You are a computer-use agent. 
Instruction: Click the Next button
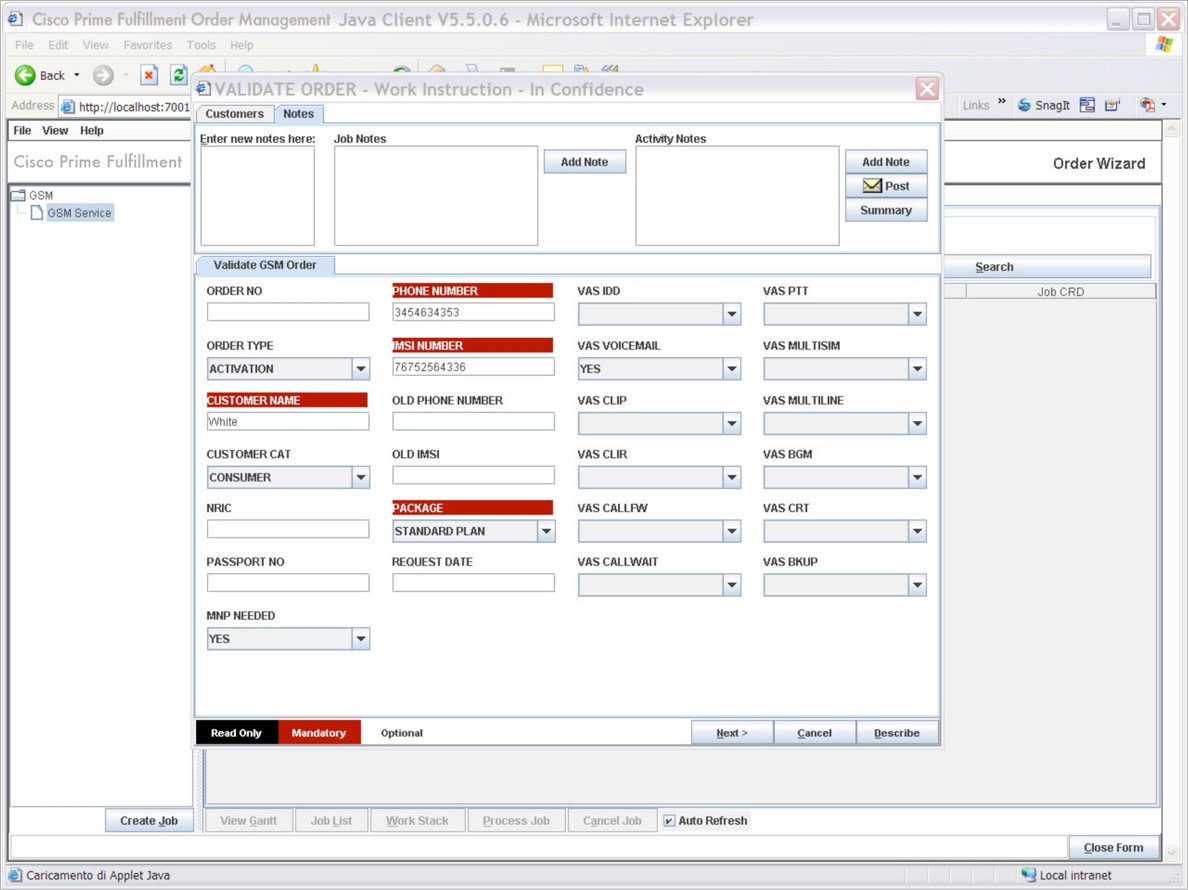click(732, 732)
